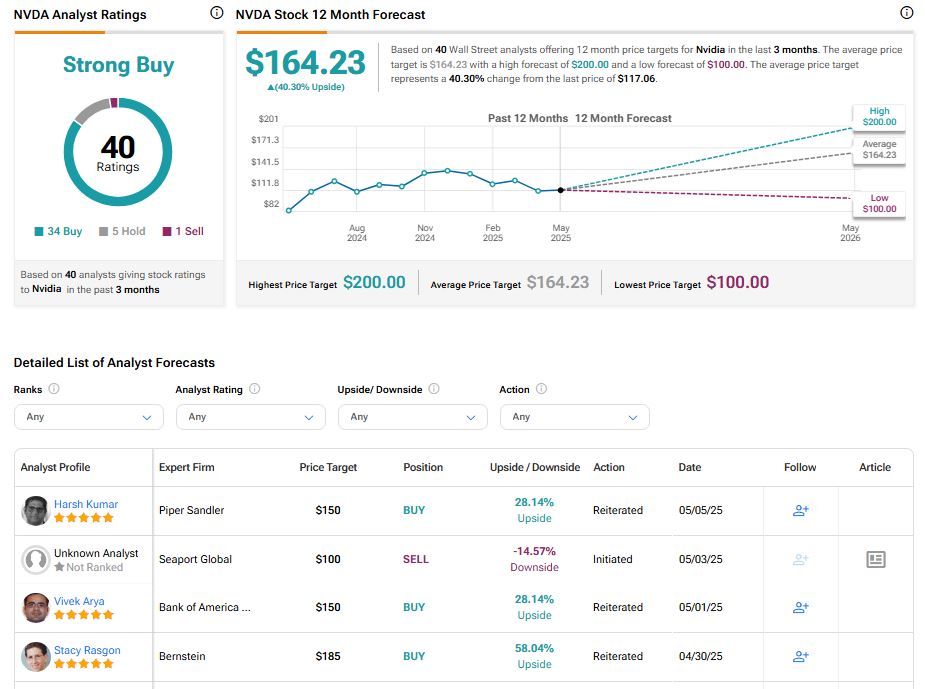The image size is (925, 689).
Task: Click the teal 34 Buy legend swatch
Action: [x=39, y=231]
